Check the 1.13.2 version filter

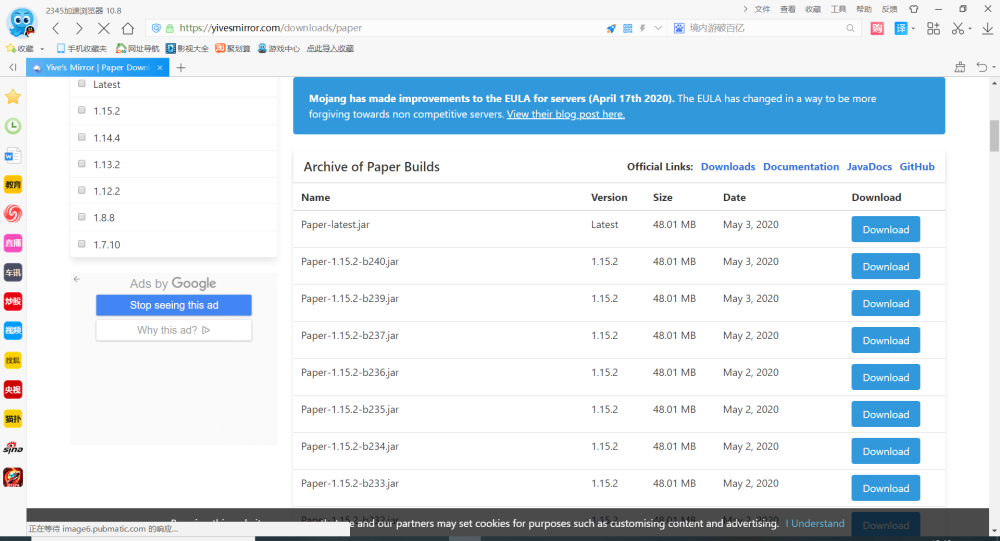tap(82, 164)
